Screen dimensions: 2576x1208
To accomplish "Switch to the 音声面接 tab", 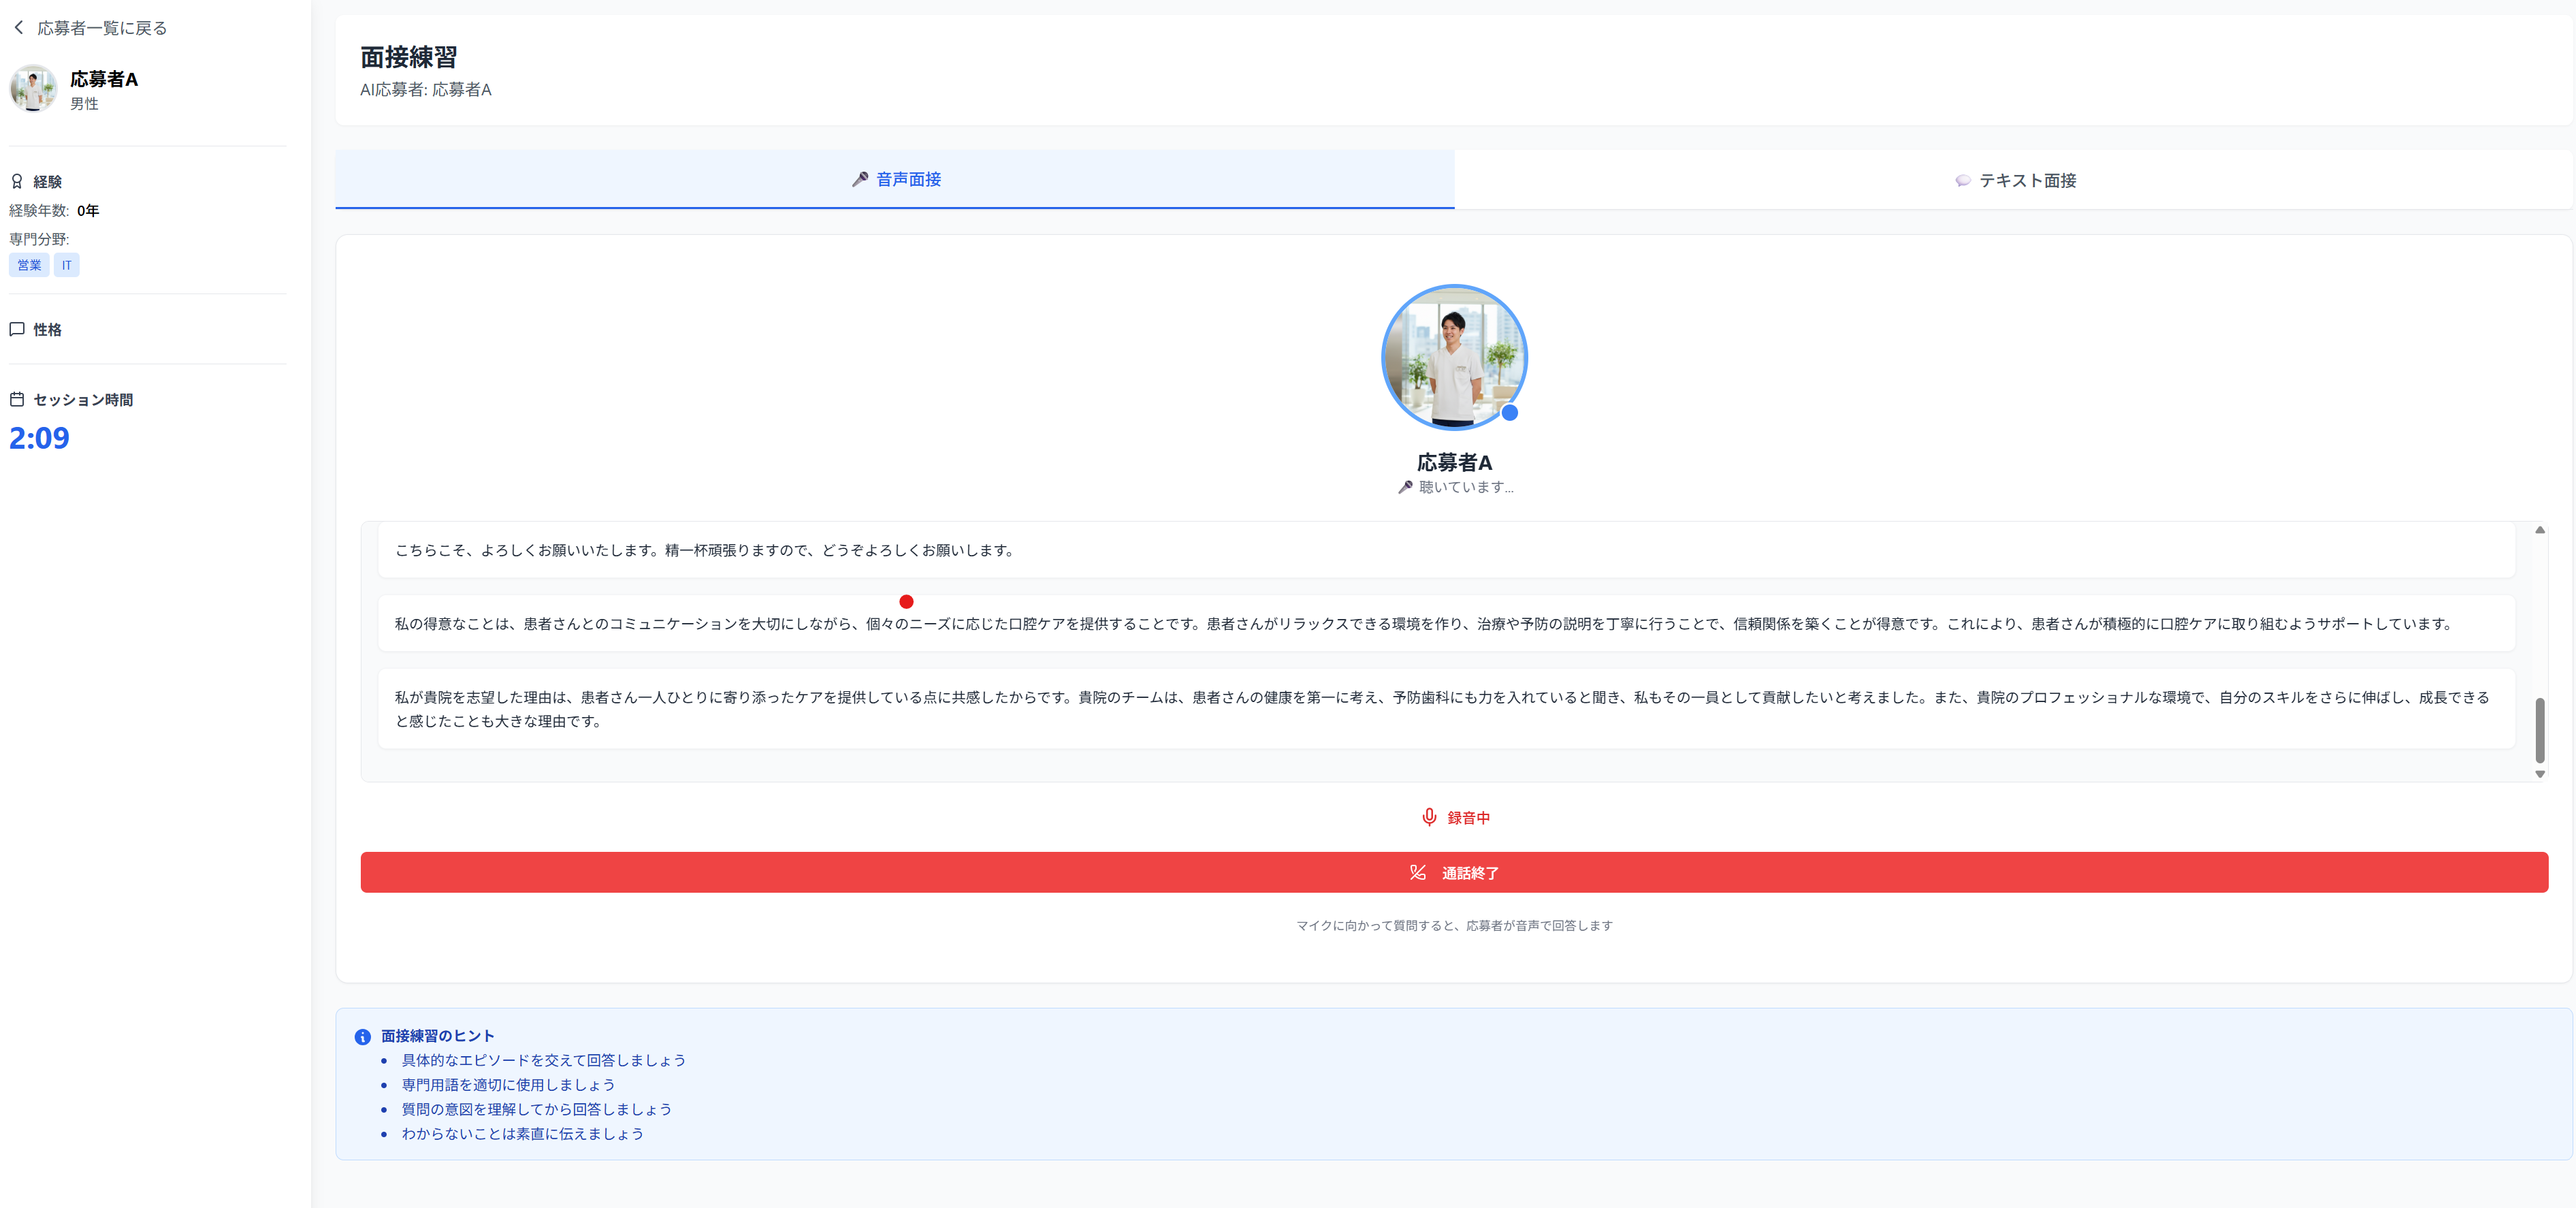I will pyautogui.click(x=895, y=180).
